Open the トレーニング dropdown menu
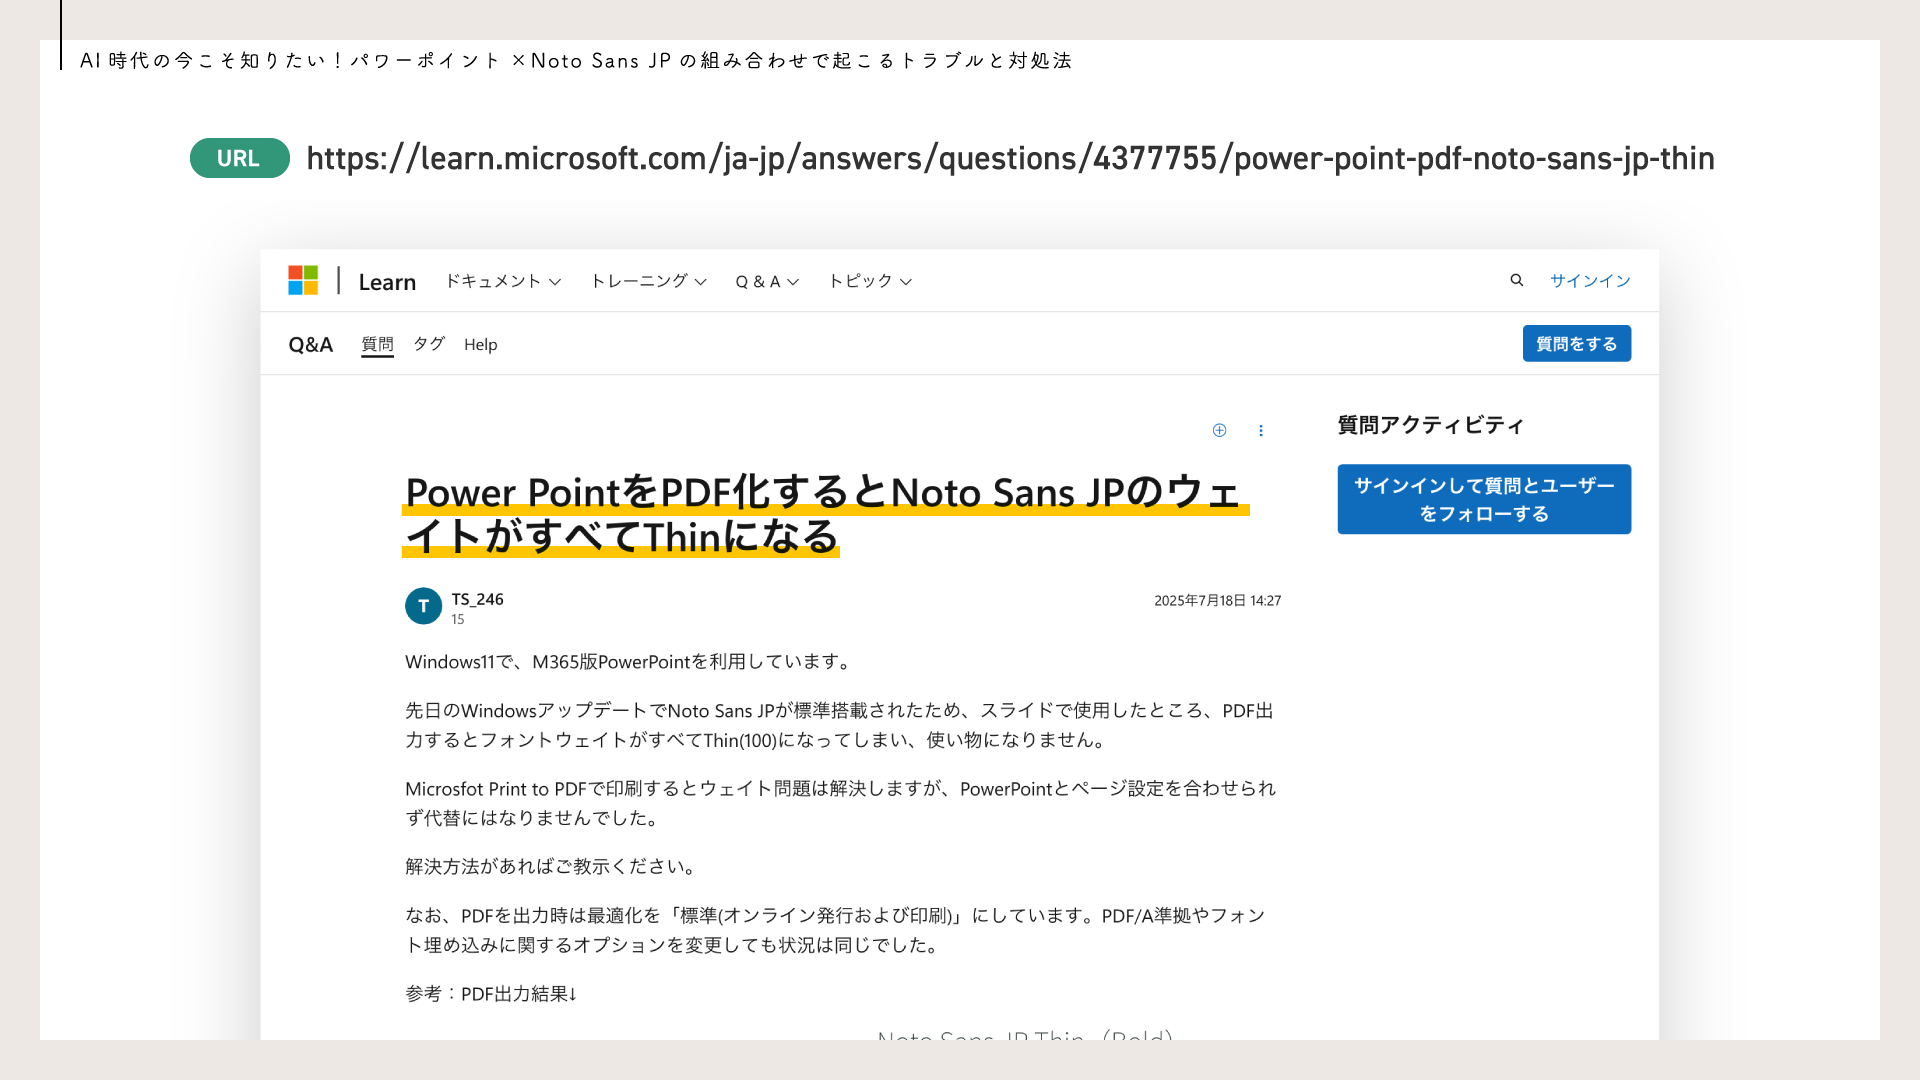1920x1080 pixels. (x=647, y=281)
